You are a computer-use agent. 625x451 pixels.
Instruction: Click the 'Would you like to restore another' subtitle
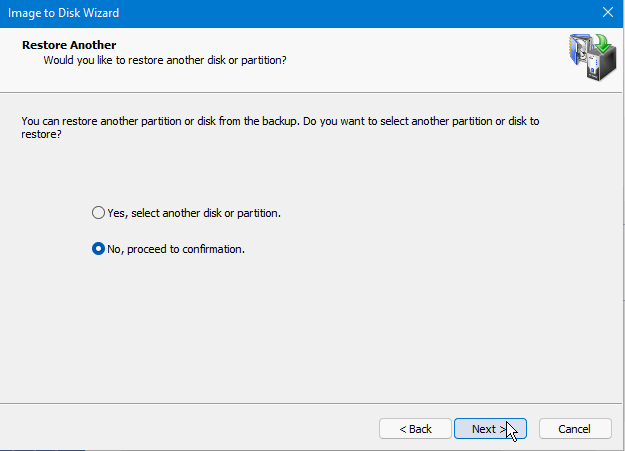pos(165,61)
